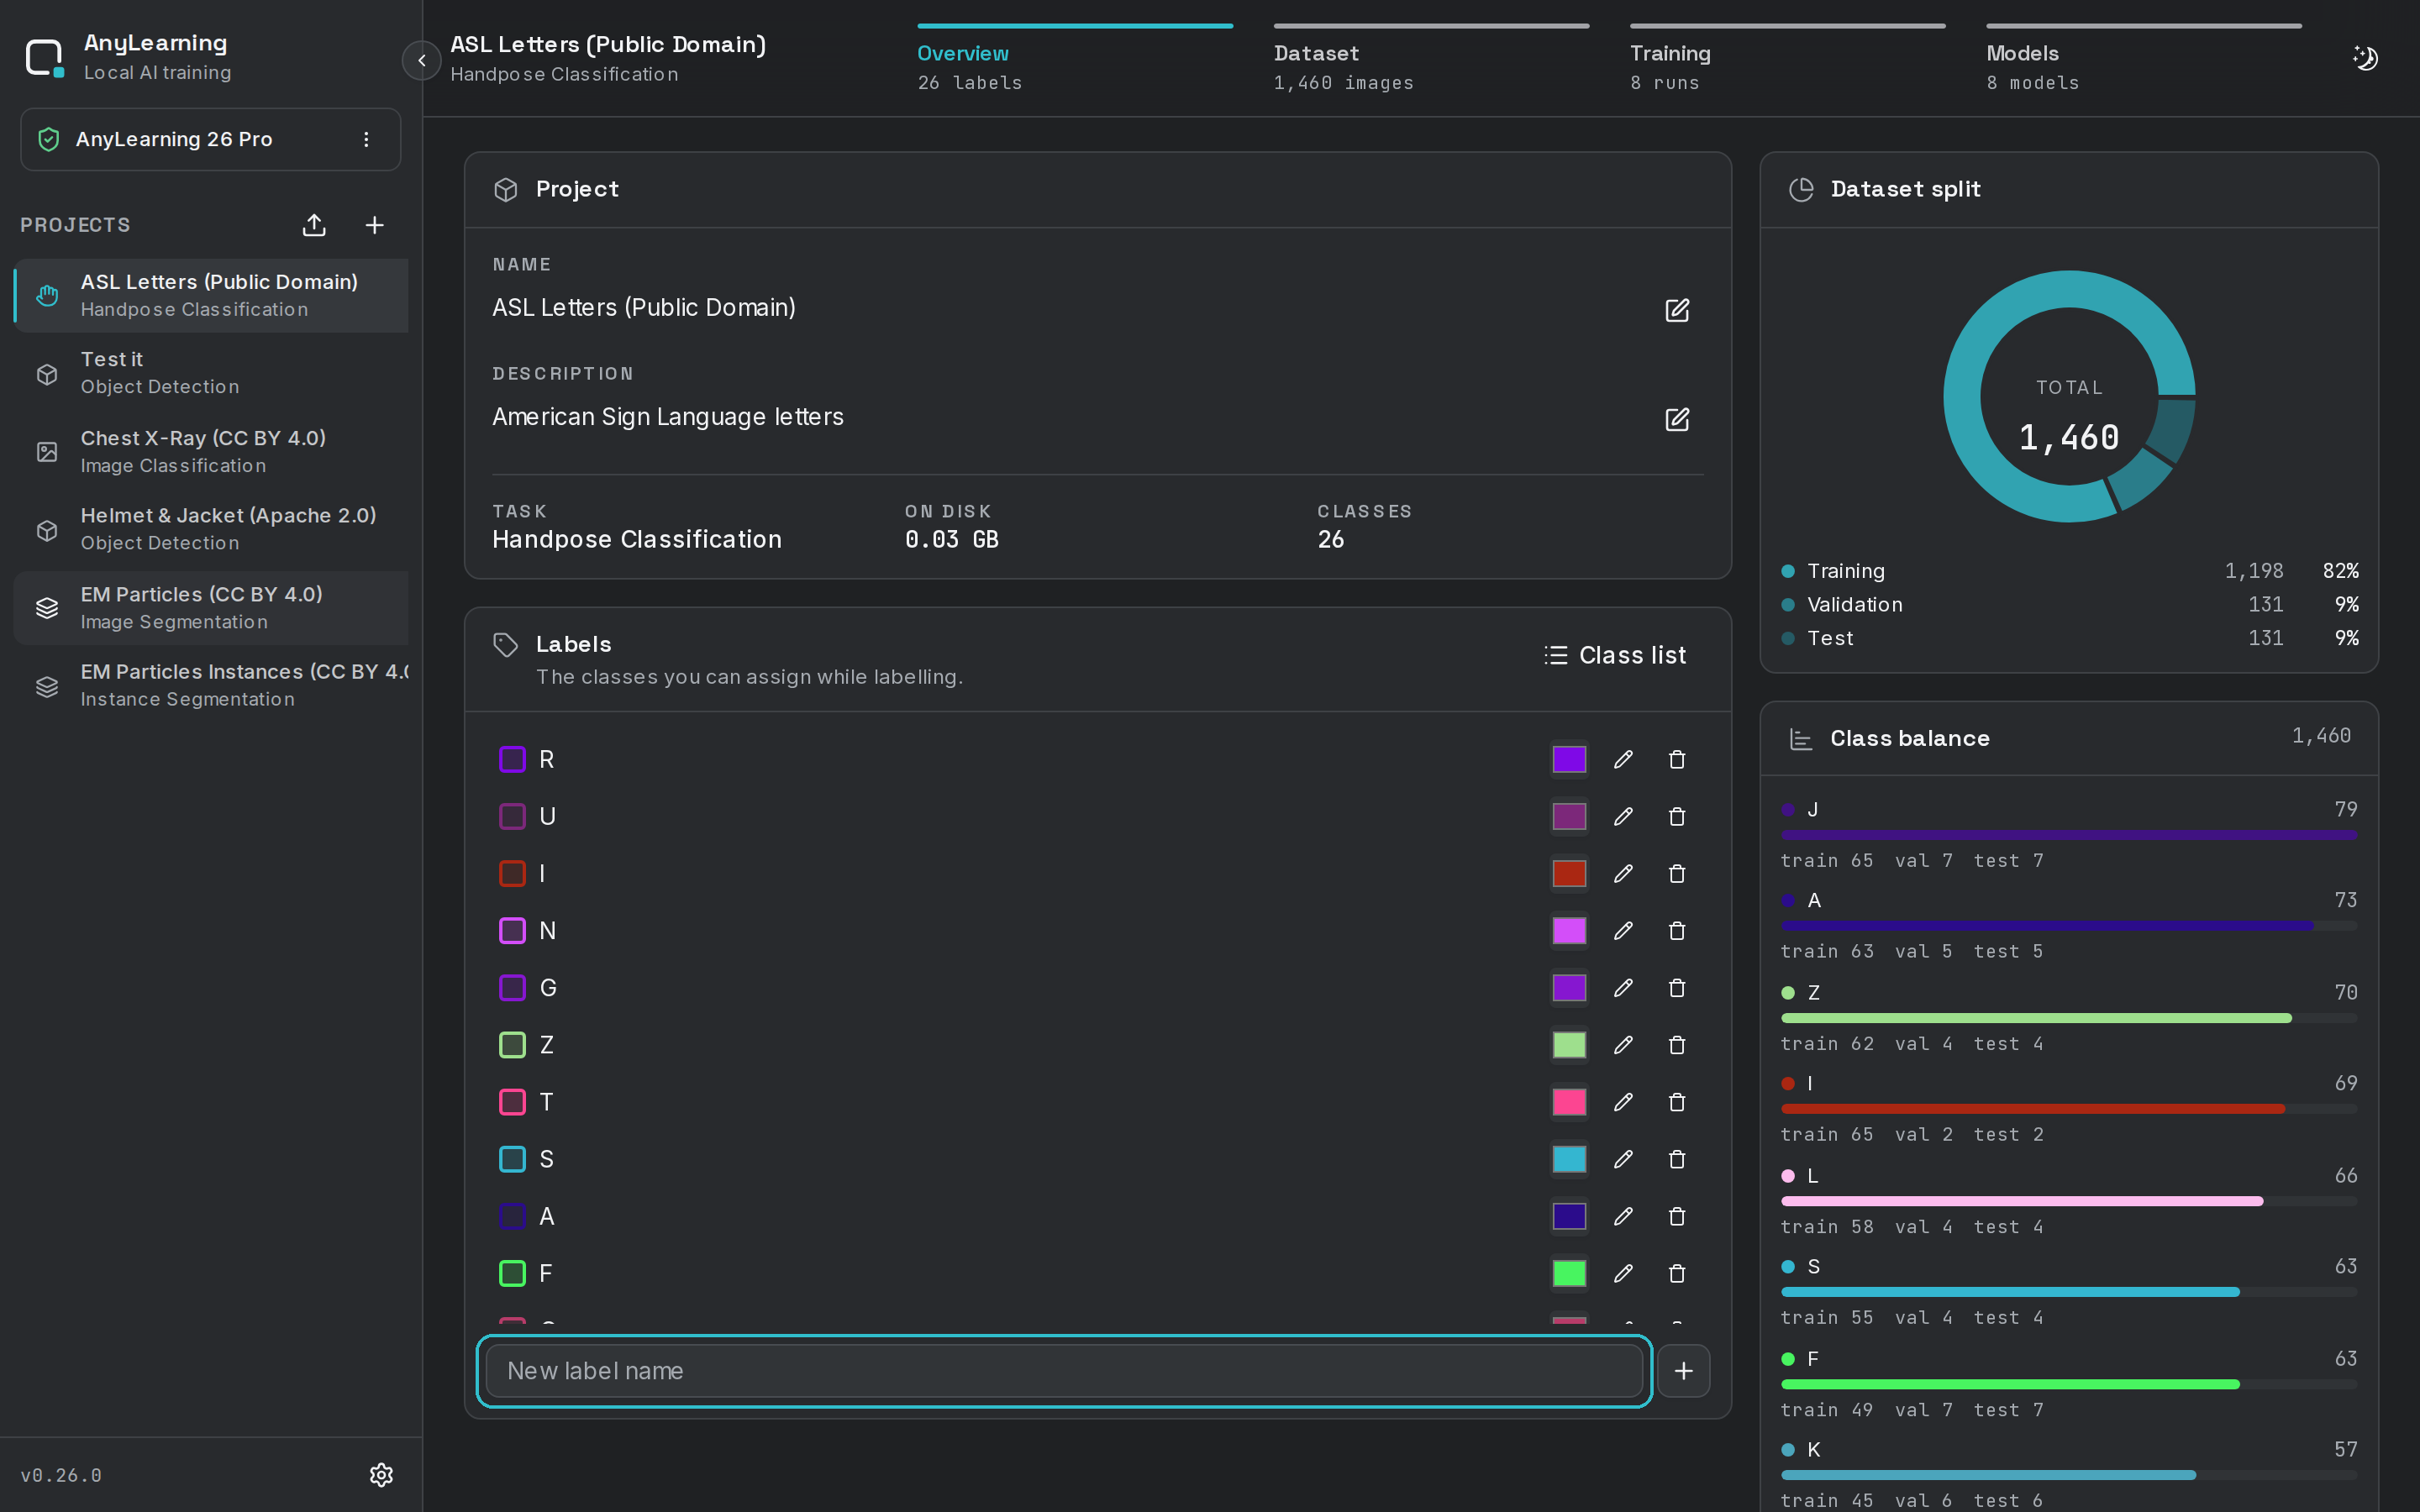Rename label R with pencil icon
This screenshot has width=2420, height=1512.
pyautogui.click(x=1623, y=760)
